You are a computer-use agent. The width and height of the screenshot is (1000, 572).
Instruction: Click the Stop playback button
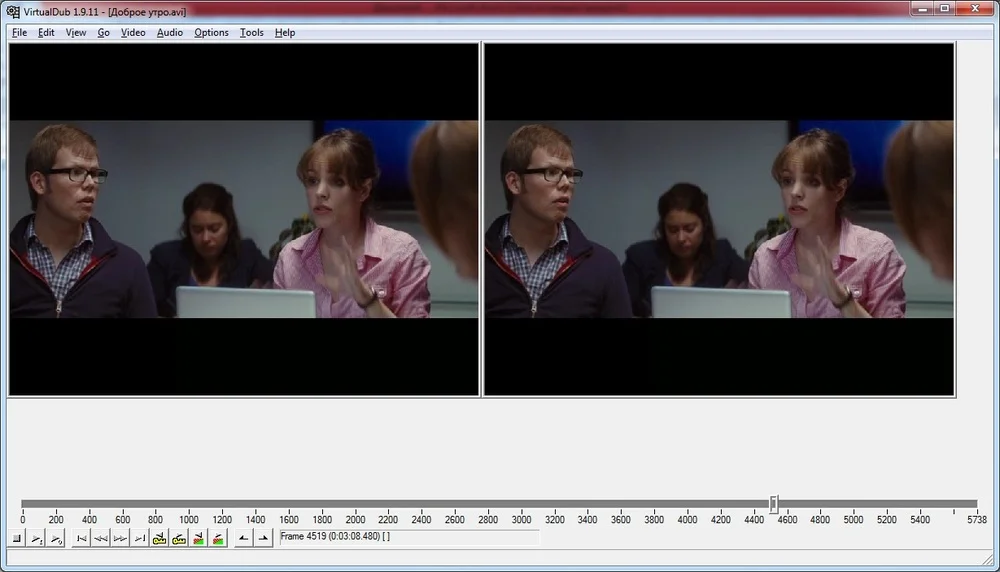[17, 539]
